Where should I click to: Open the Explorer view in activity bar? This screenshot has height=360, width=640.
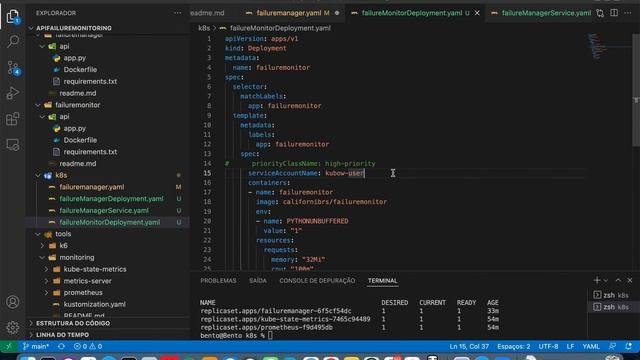13,16
